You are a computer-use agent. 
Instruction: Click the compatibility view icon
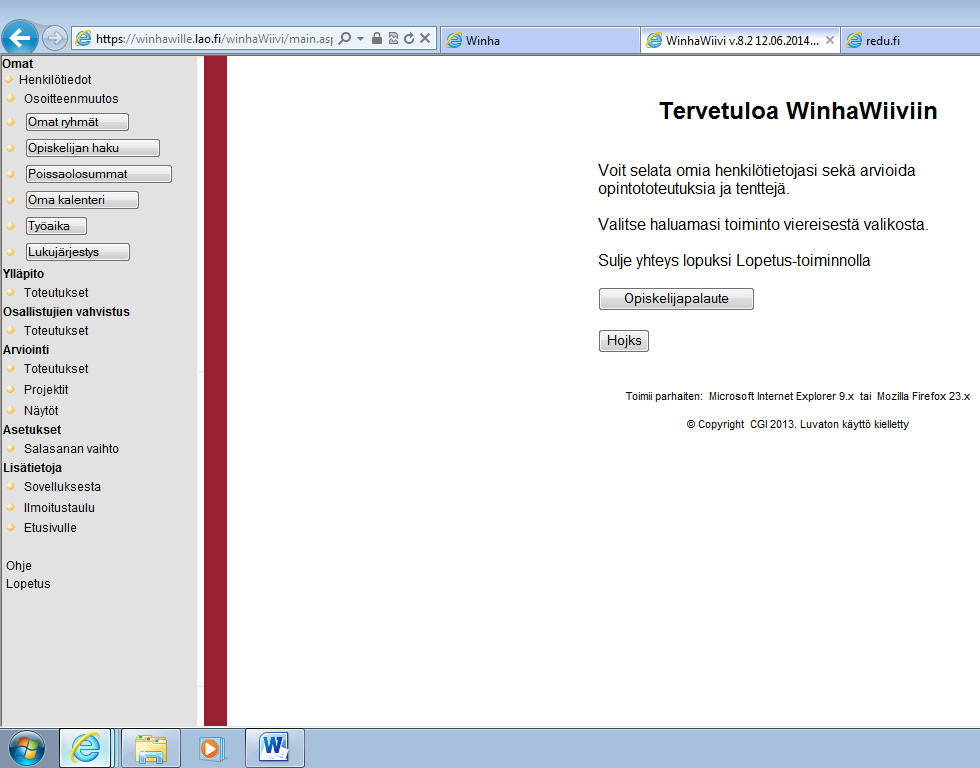pyautogui.click(x=393, y=39)
